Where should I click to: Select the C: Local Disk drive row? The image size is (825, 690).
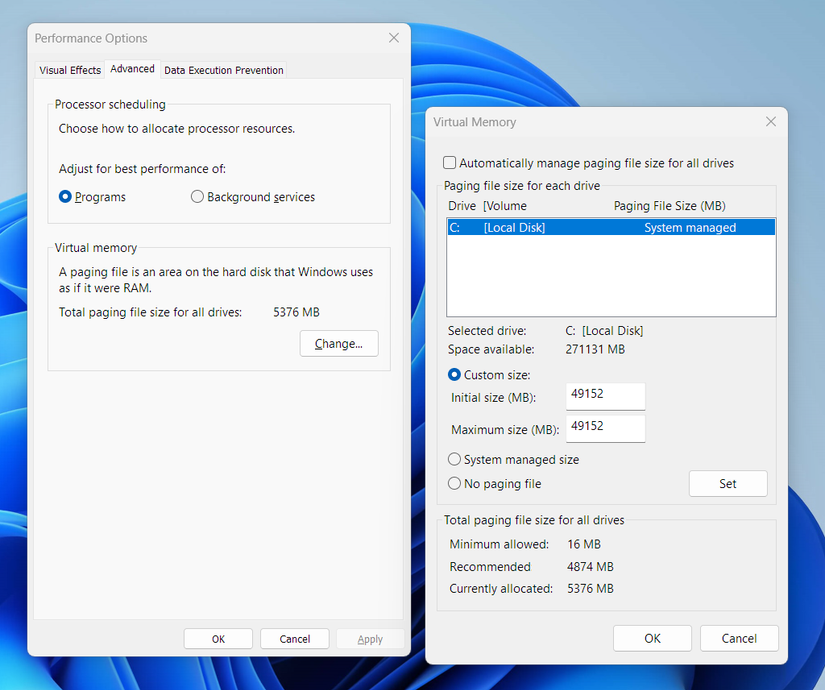[610, 227]
